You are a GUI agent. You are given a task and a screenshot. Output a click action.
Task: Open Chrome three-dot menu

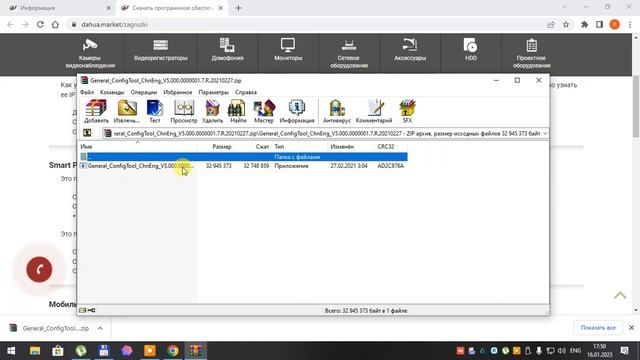click(630, 24)
